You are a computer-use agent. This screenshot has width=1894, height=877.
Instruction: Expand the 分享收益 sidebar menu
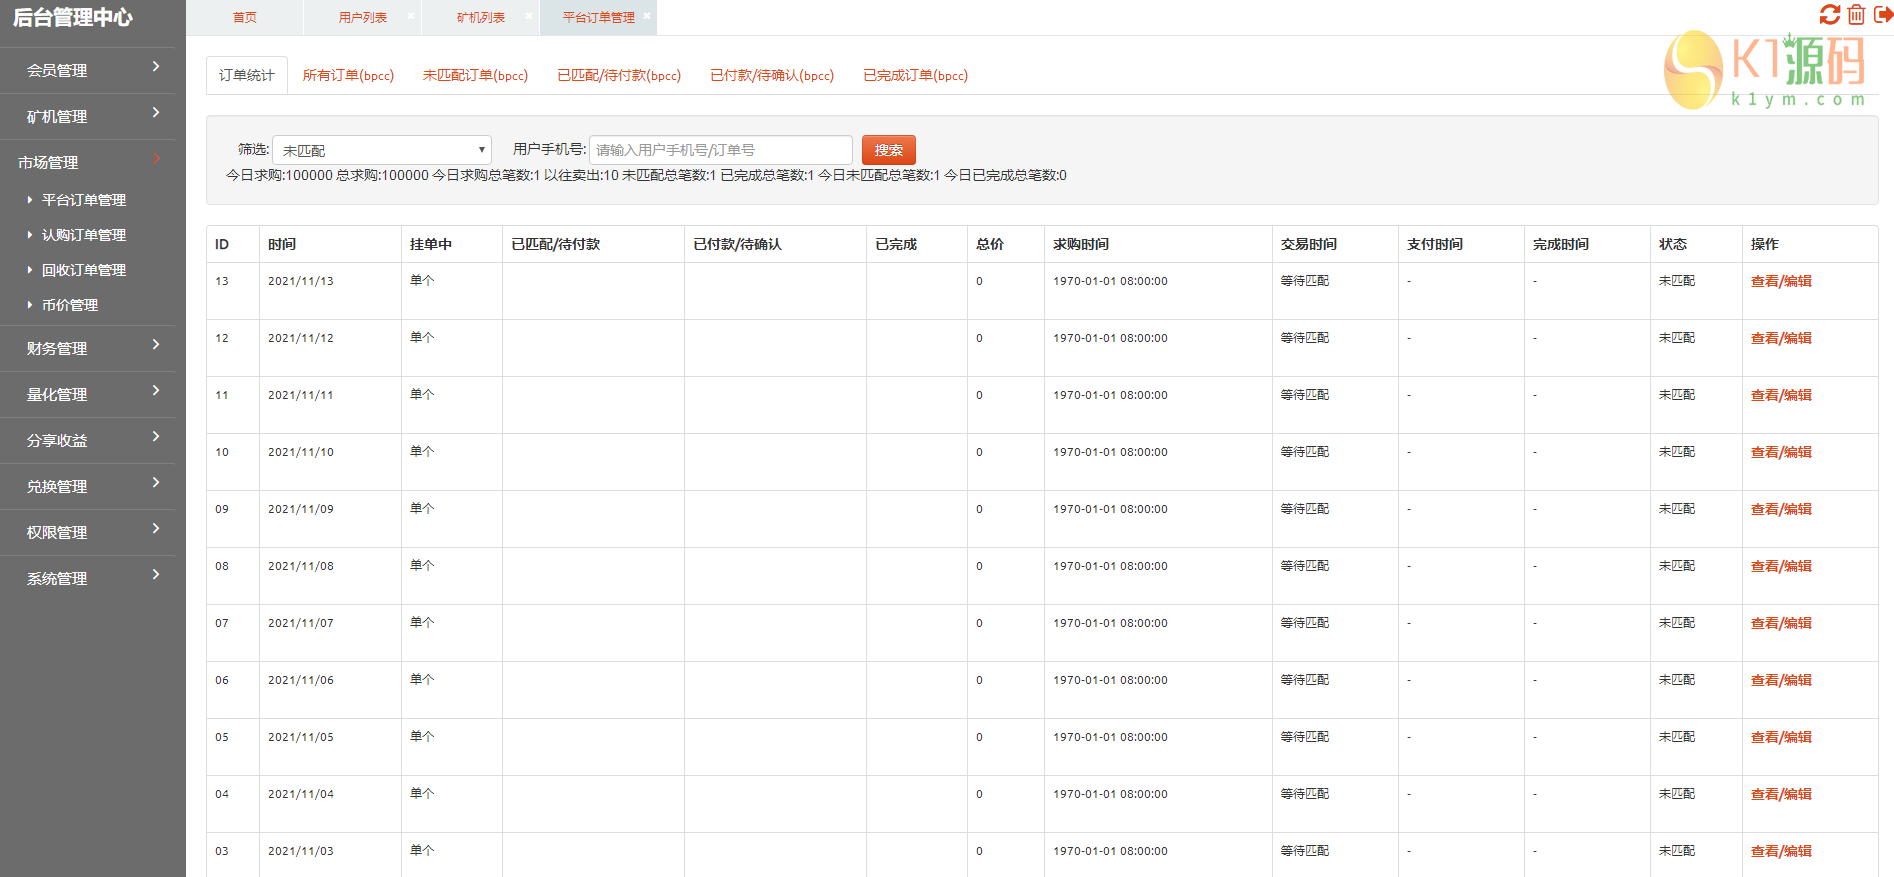coord(87,440)
